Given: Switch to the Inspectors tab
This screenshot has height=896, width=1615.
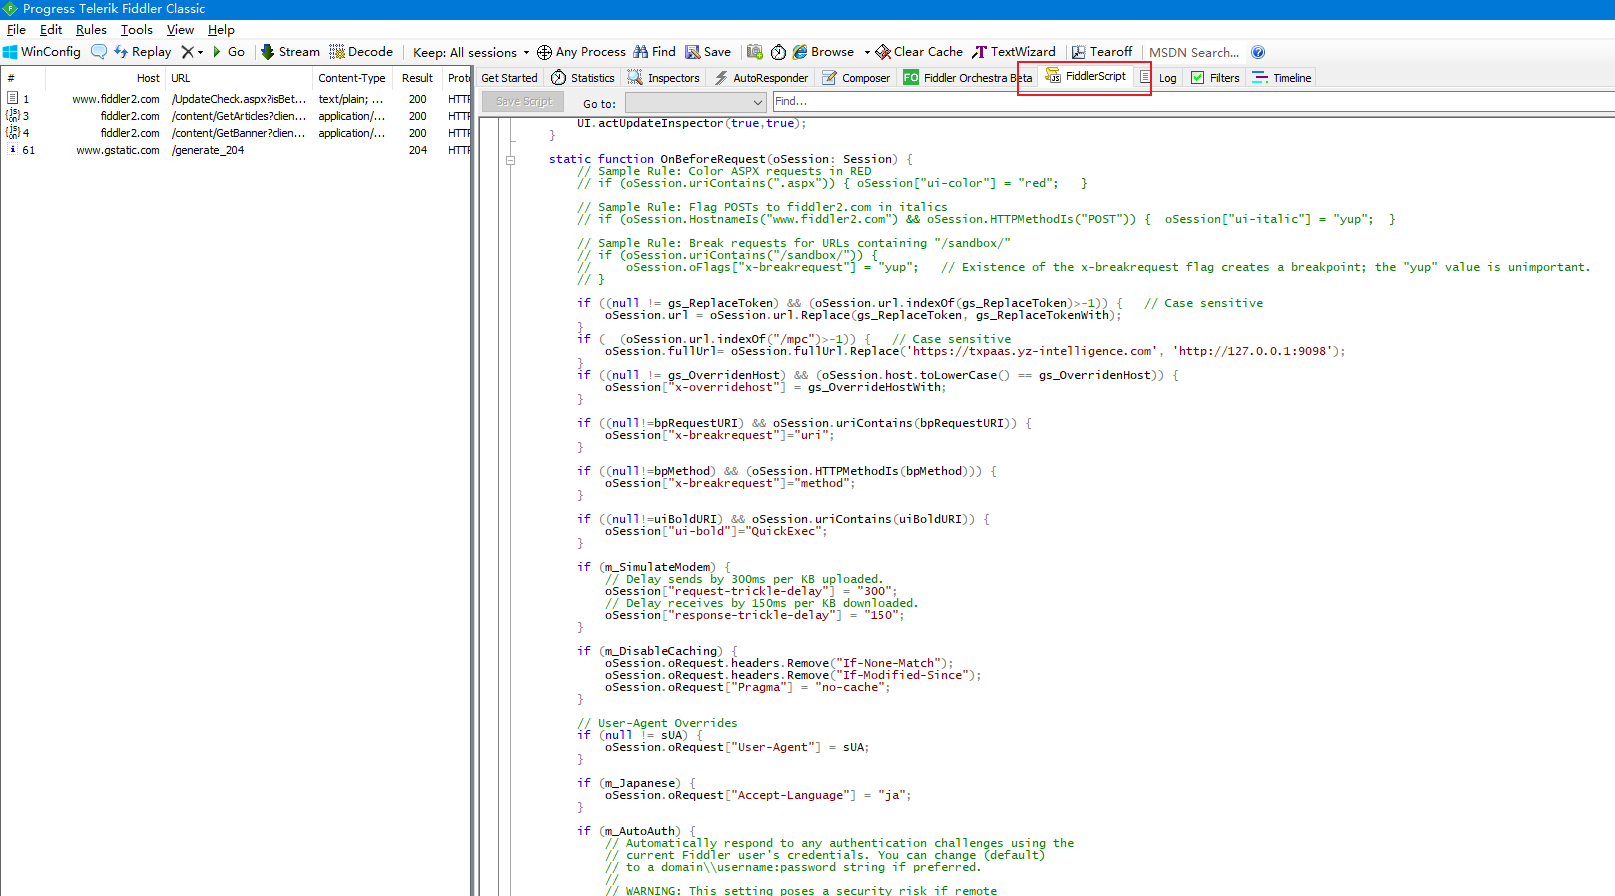Looking at the screenshot, I should coord(664,78).
